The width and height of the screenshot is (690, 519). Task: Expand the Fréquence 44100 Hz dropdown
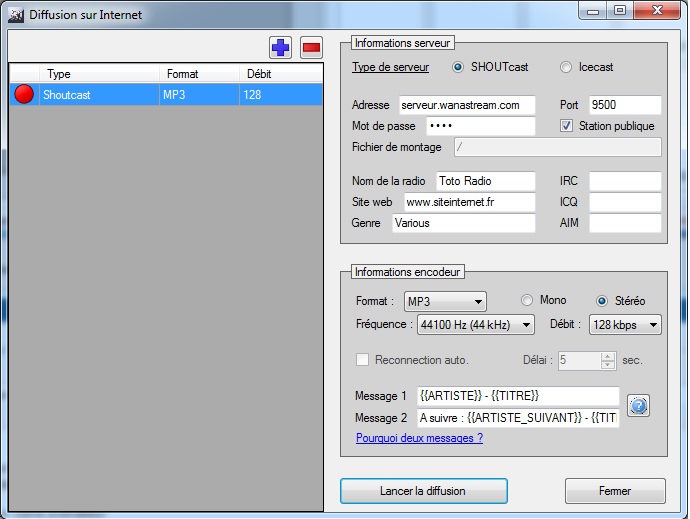475,324
